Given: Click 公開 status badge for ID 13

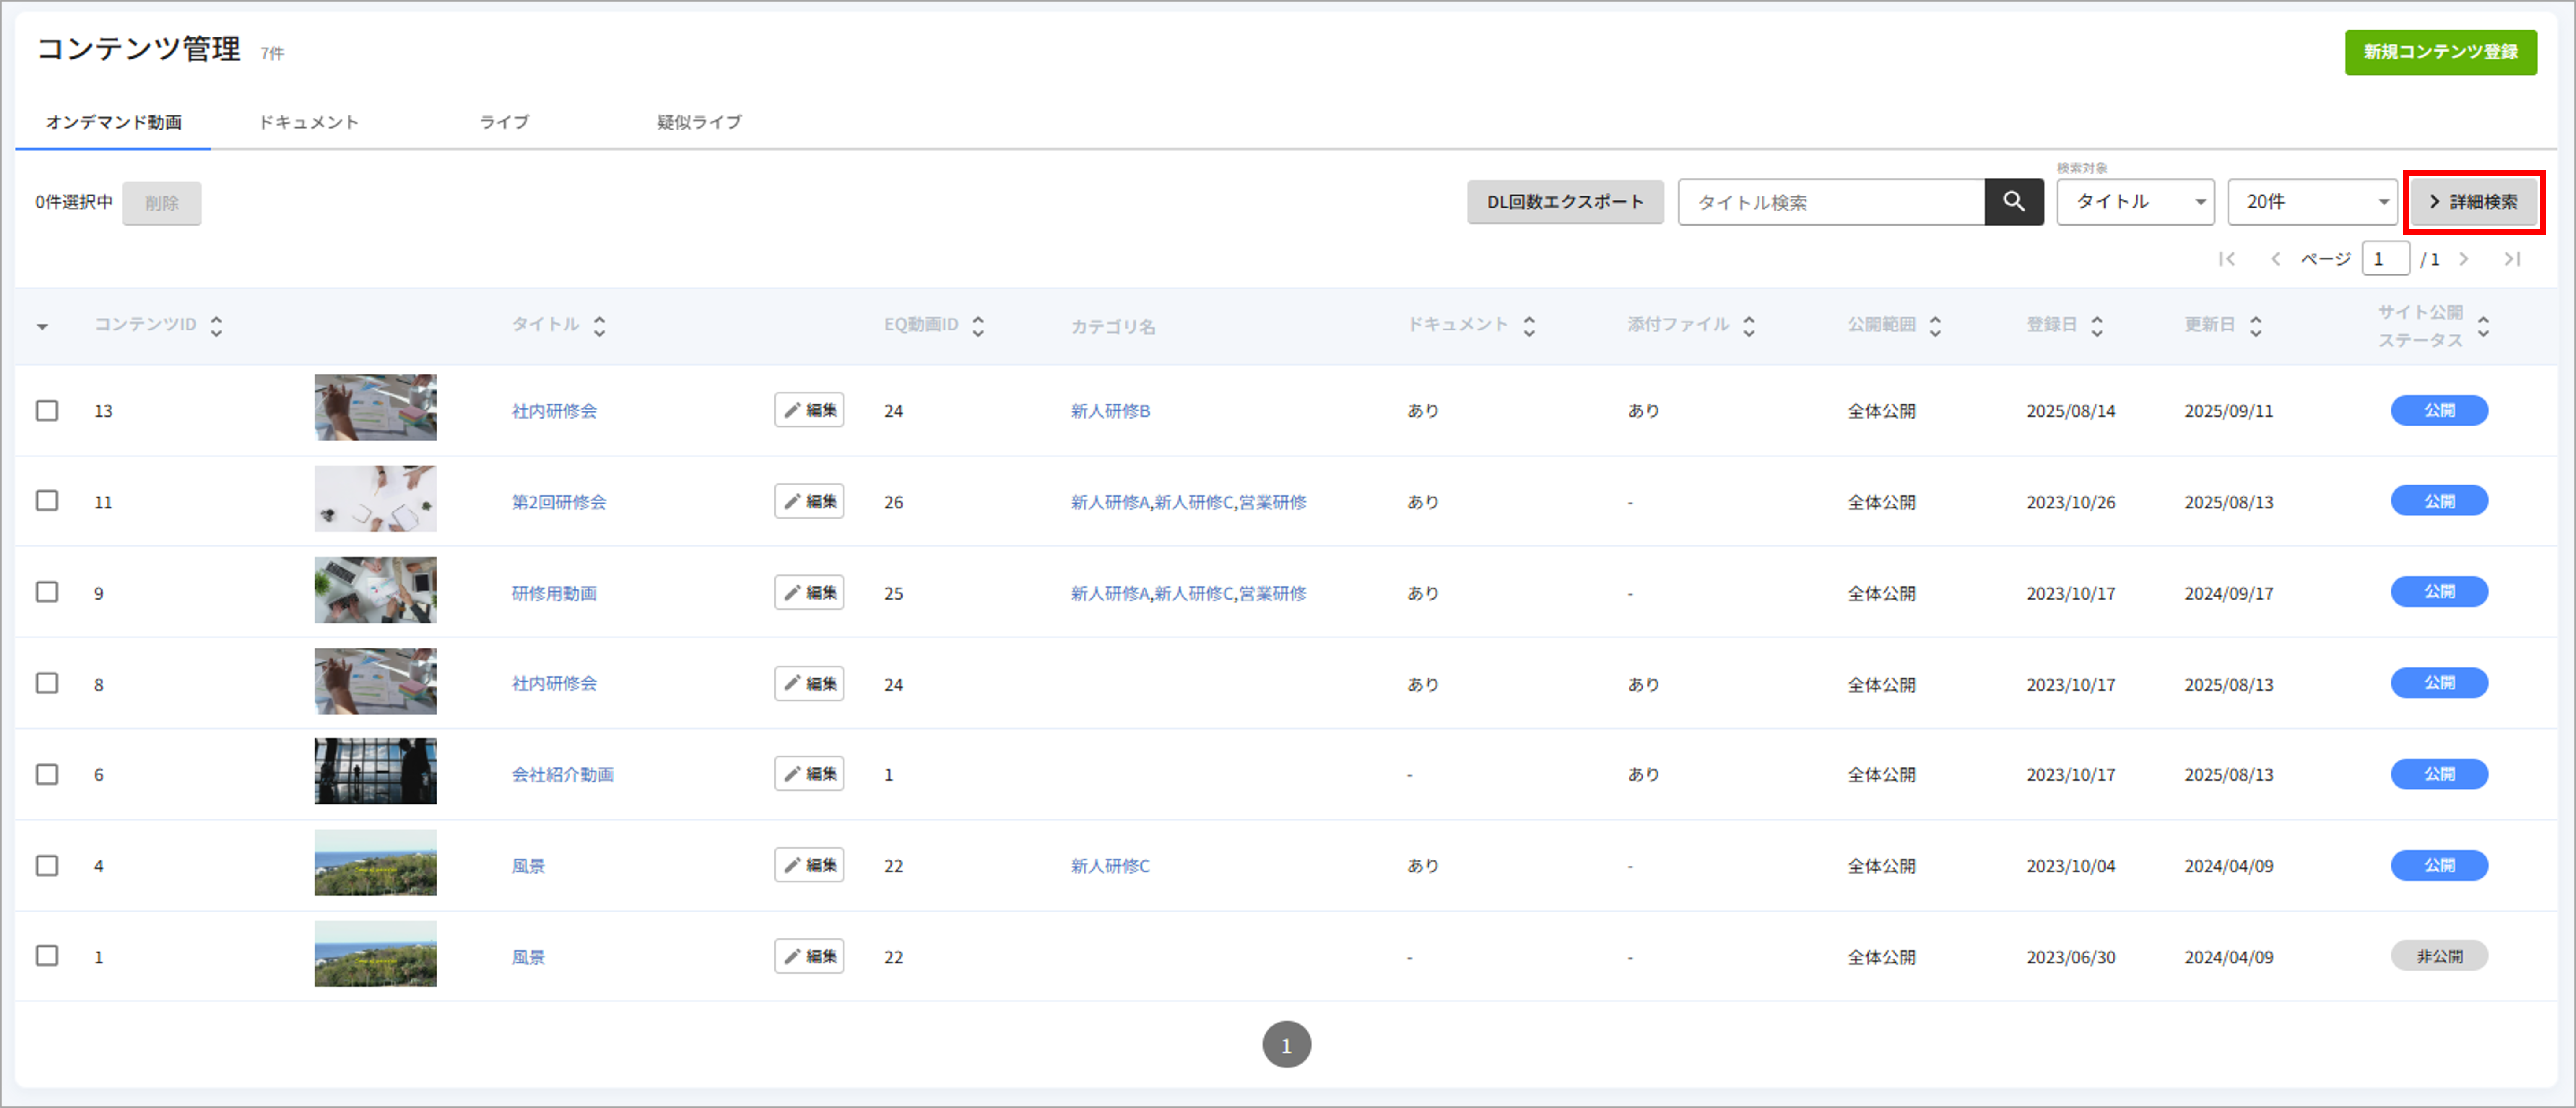Looking at the screenshot, I should click(x=2439, y=410).
